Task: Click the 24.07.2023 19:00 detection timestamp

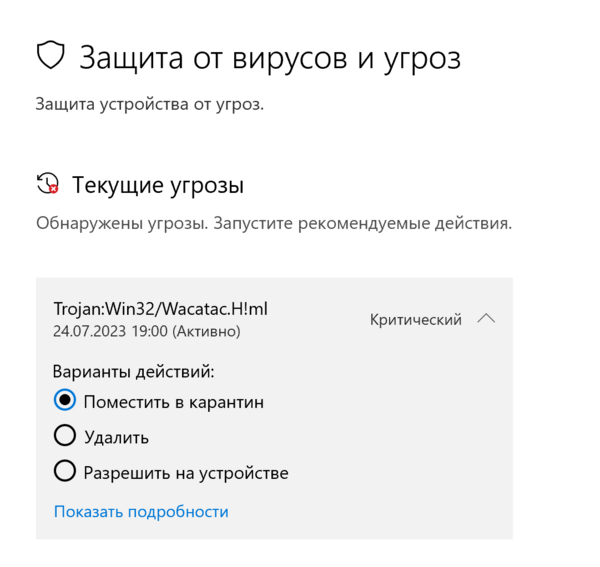Action: coord(110,330)
